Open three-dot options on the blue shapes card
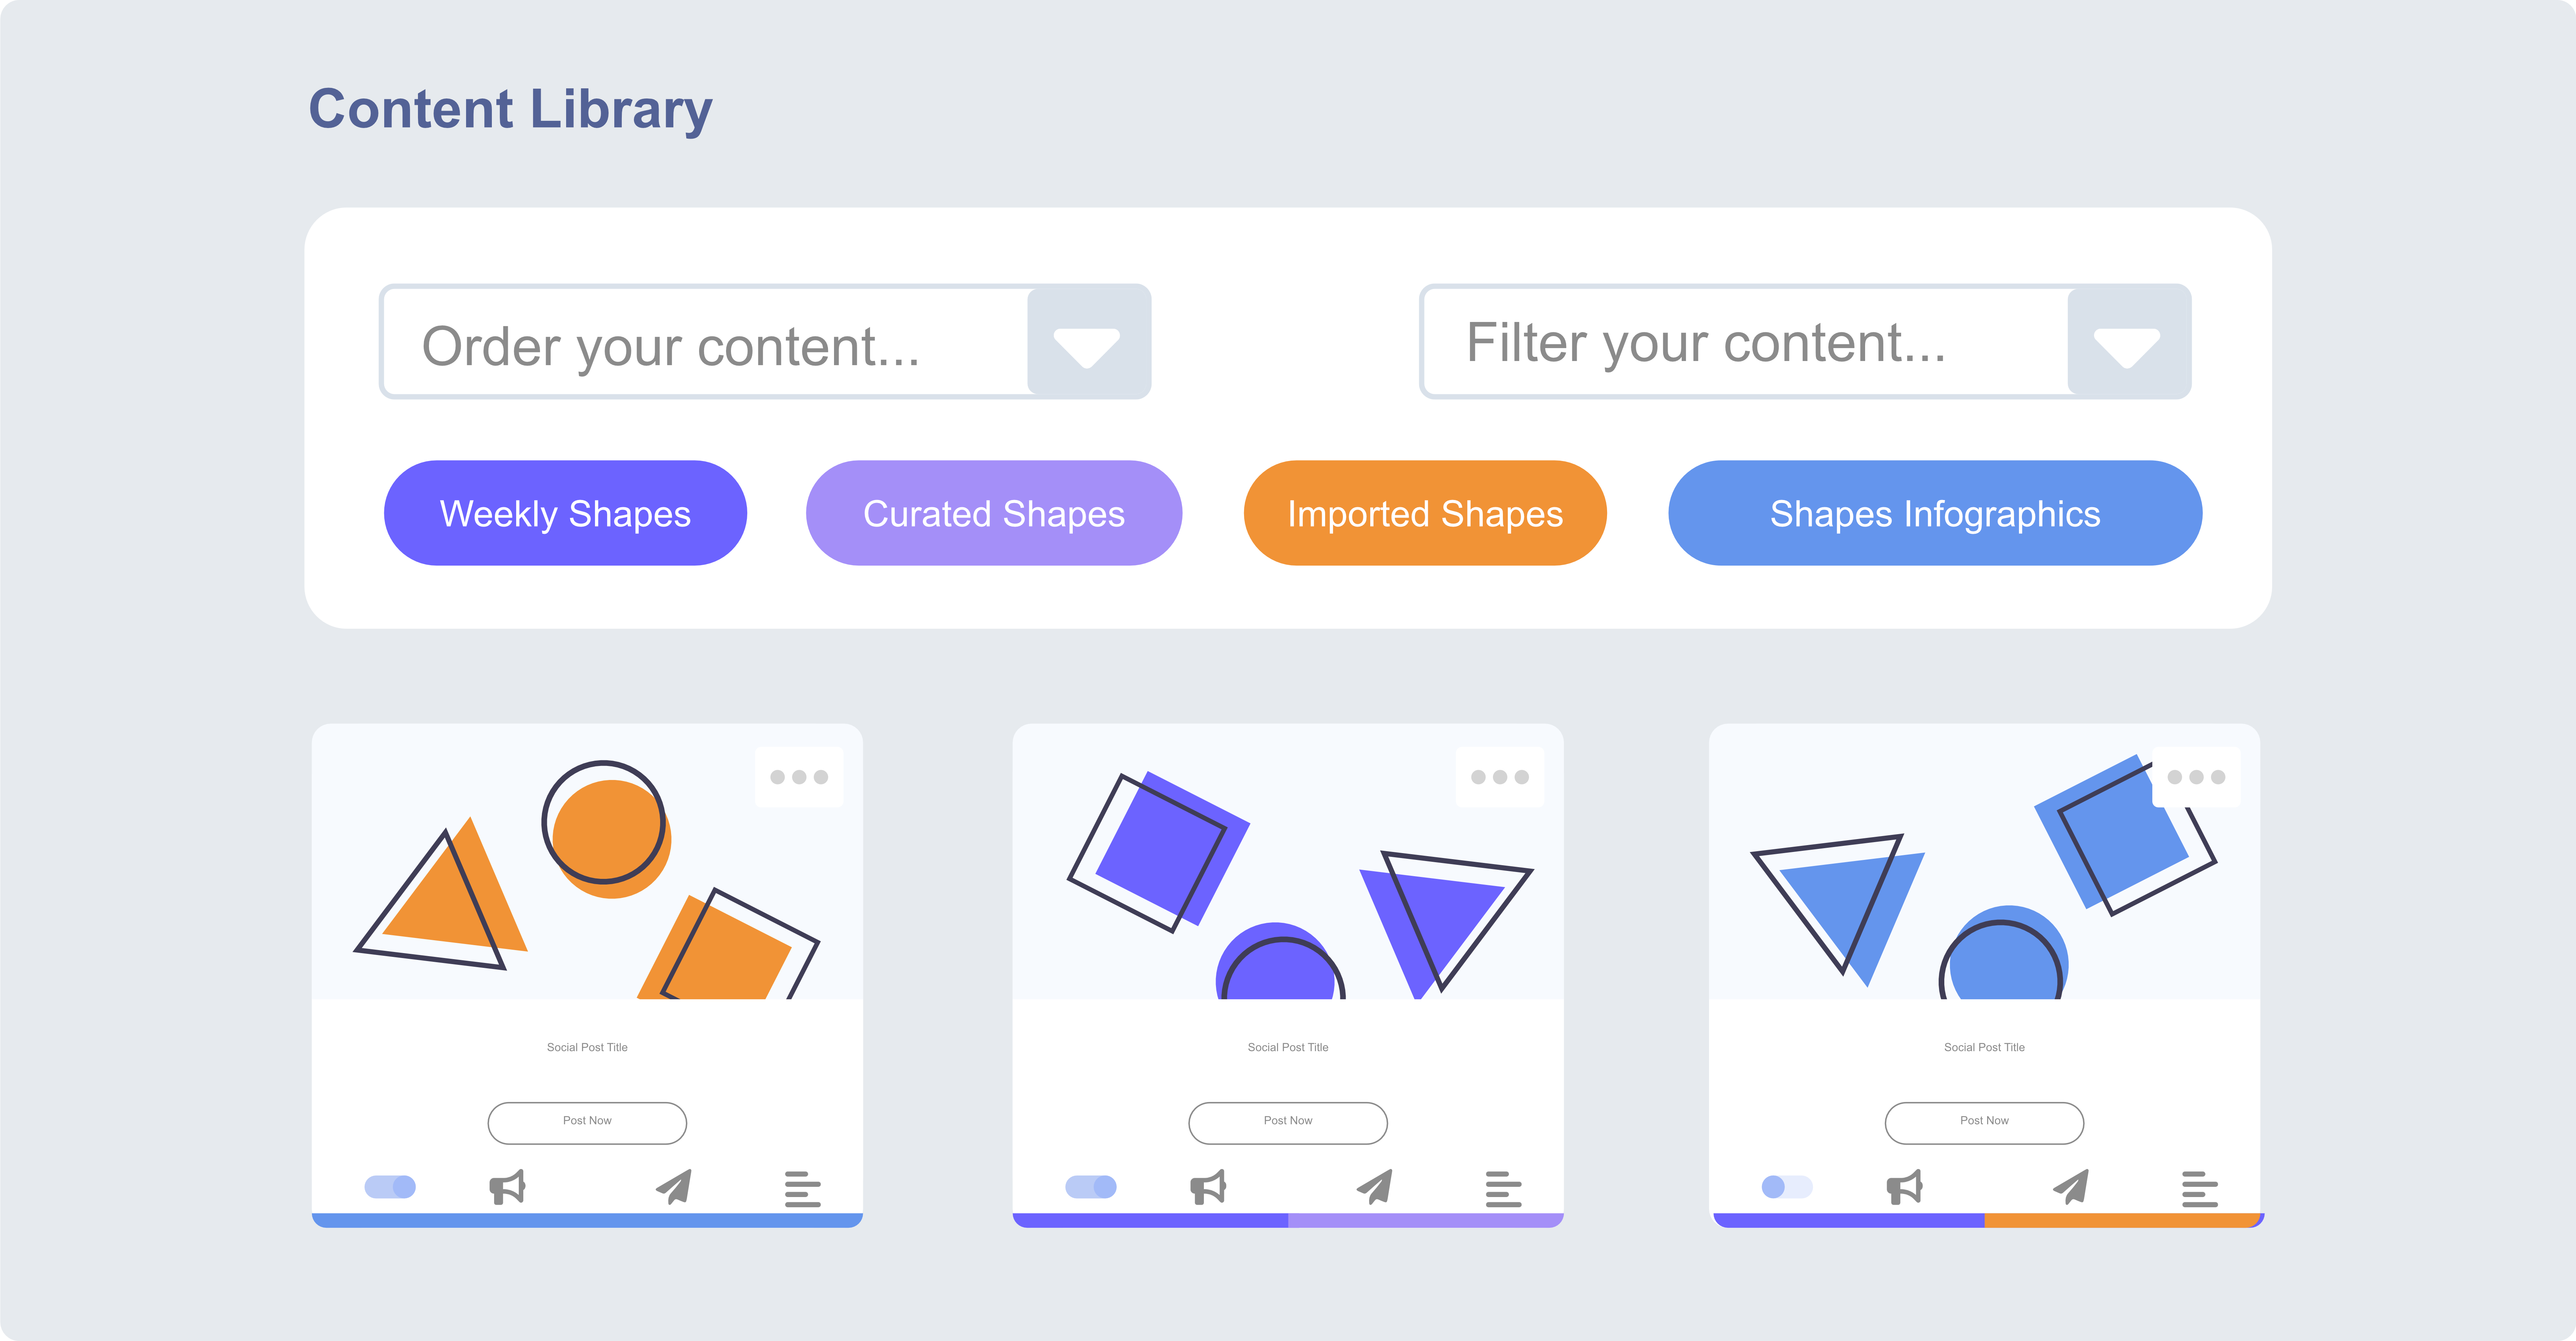The width and height of the screenshot is (2576, 1341). 2196,777
